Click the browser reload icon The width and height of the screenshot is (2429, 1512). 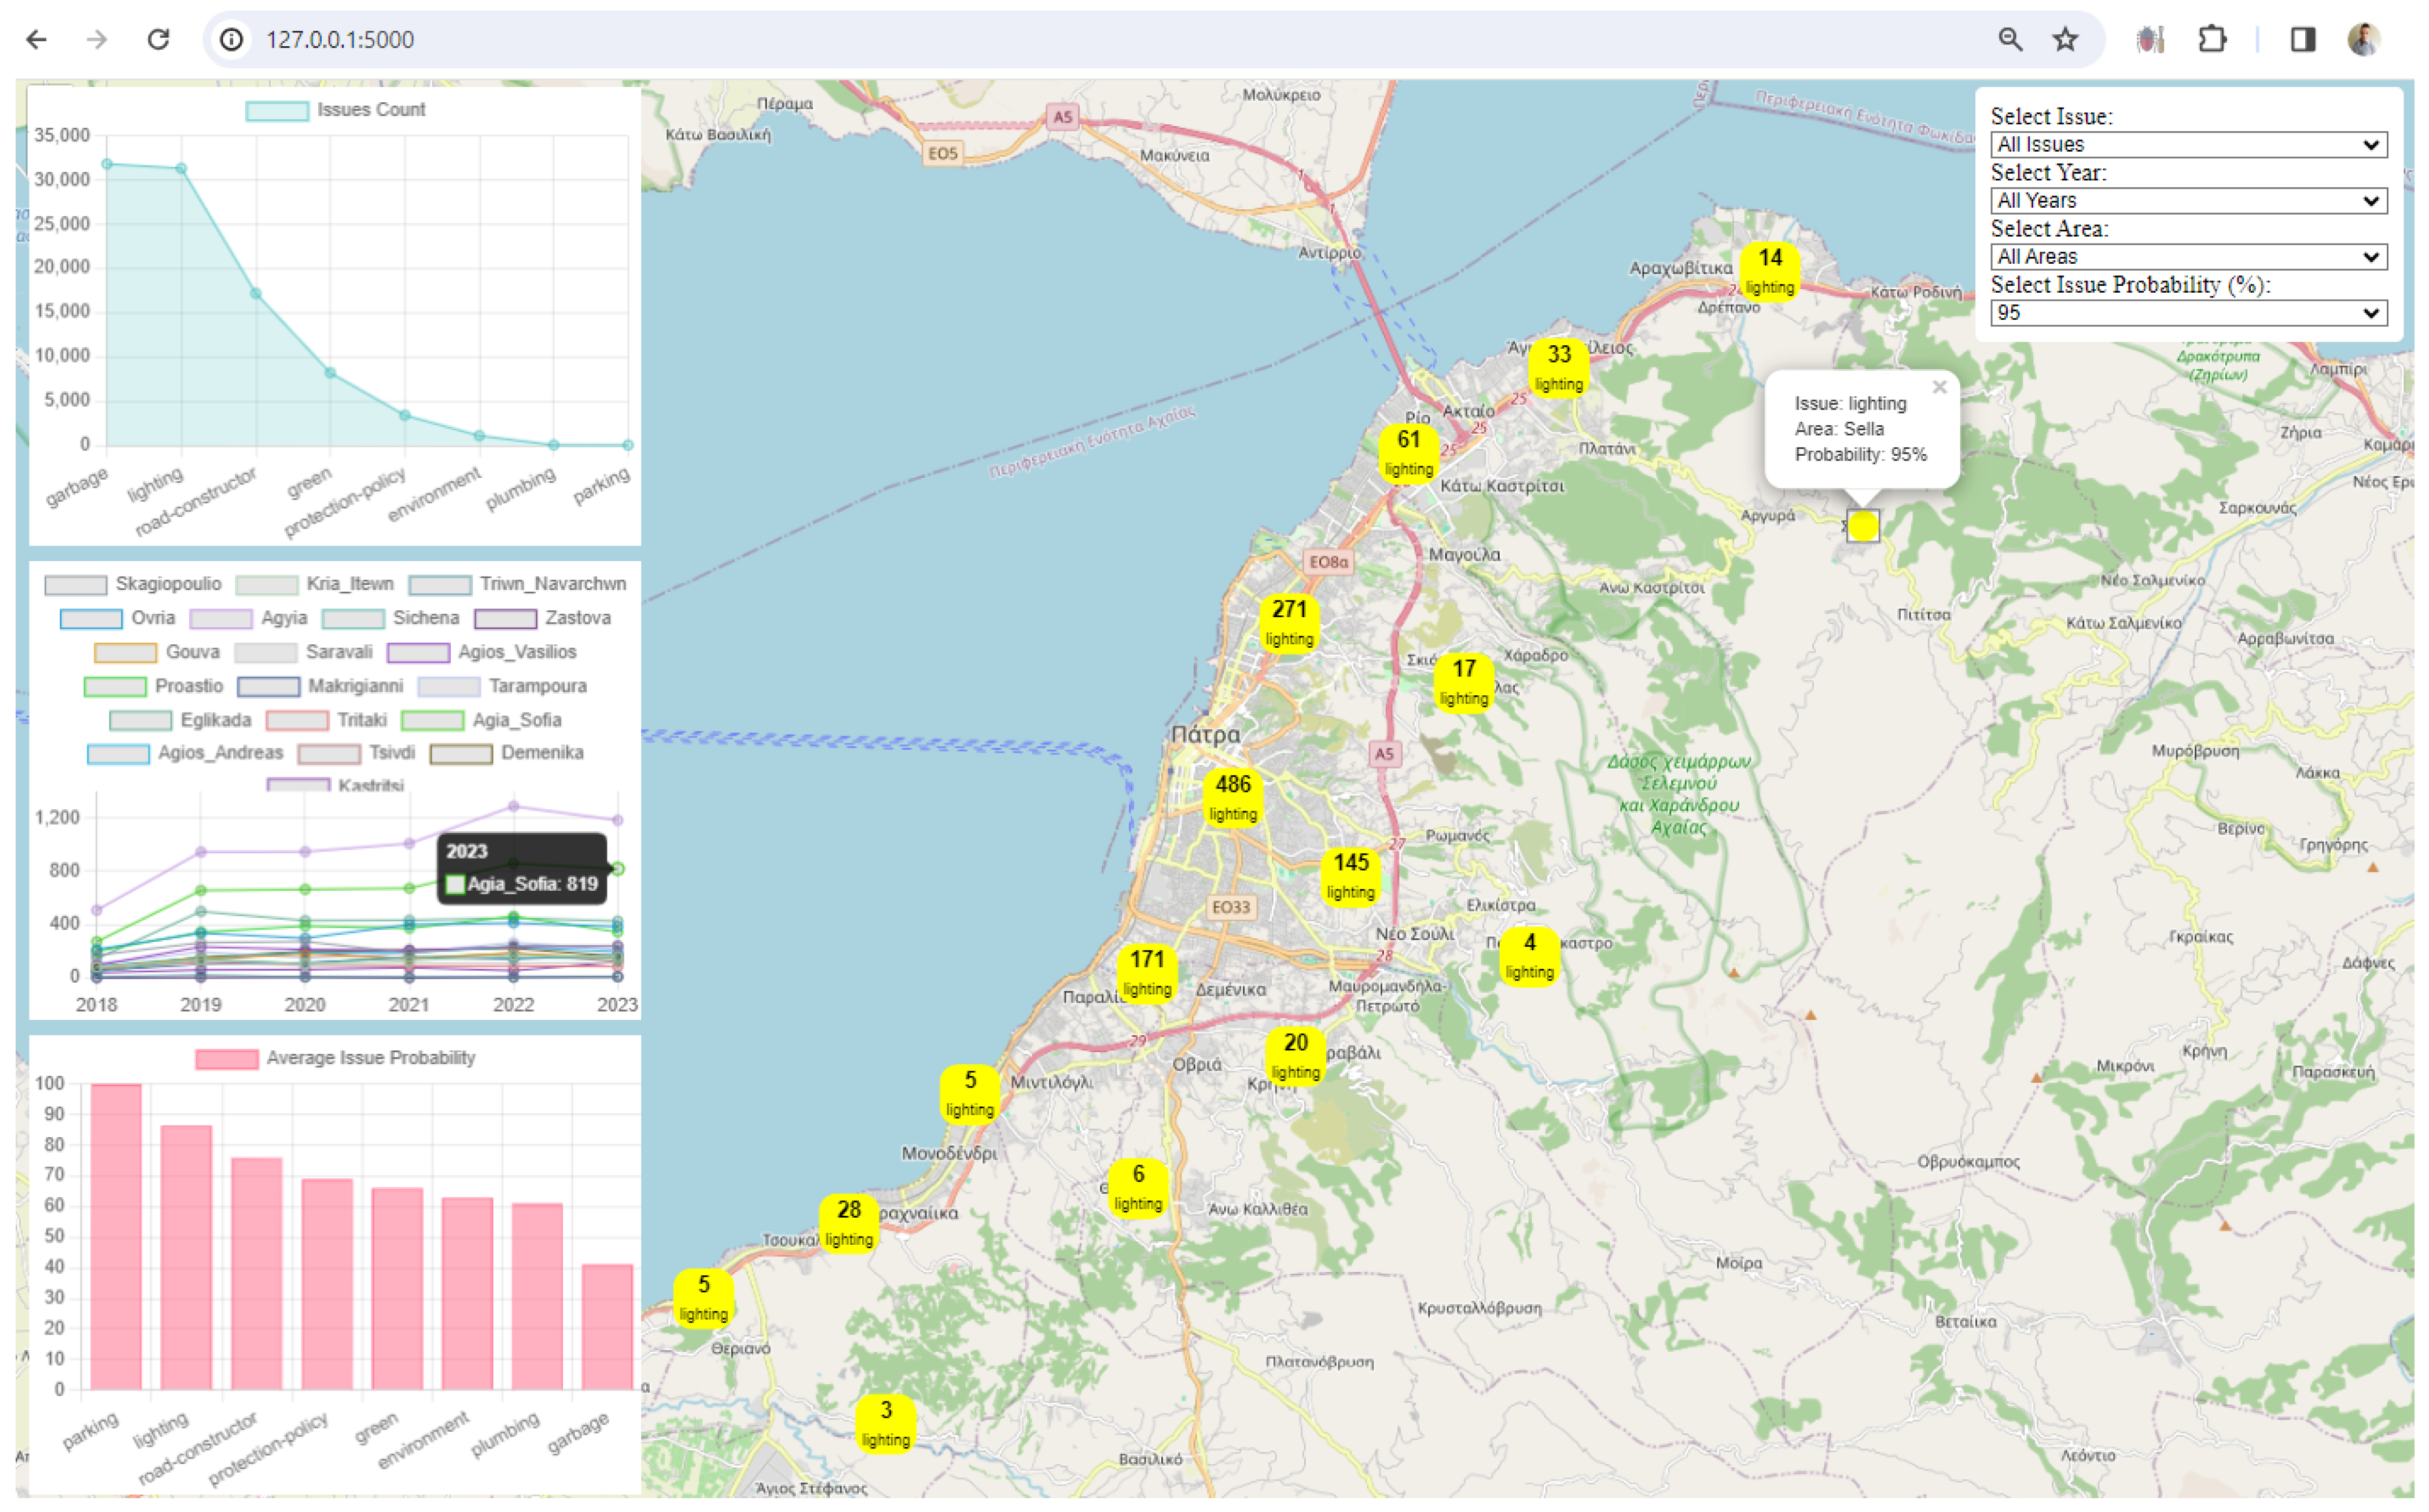click(x=158, y=40)
